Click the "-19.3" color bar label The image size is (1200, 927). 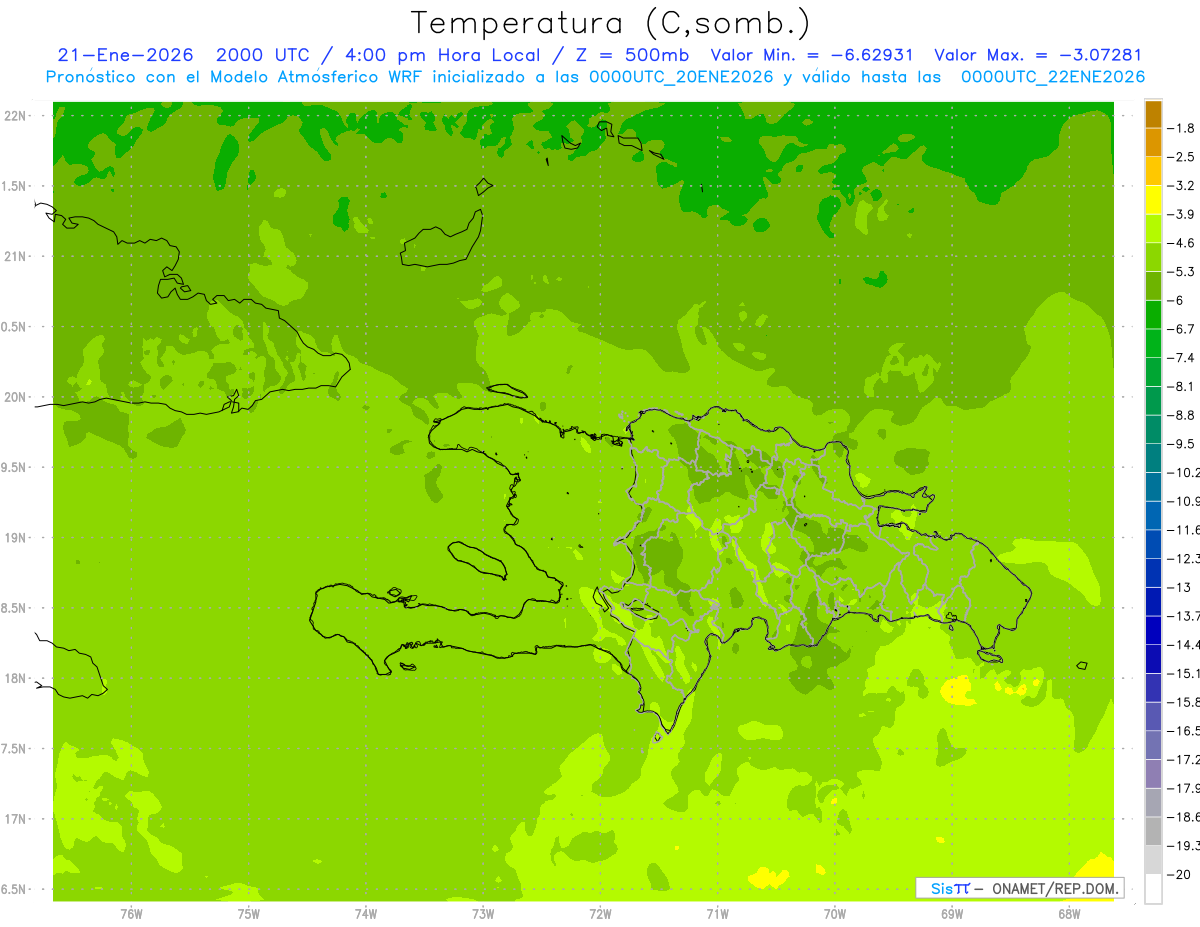(1184, 845)
